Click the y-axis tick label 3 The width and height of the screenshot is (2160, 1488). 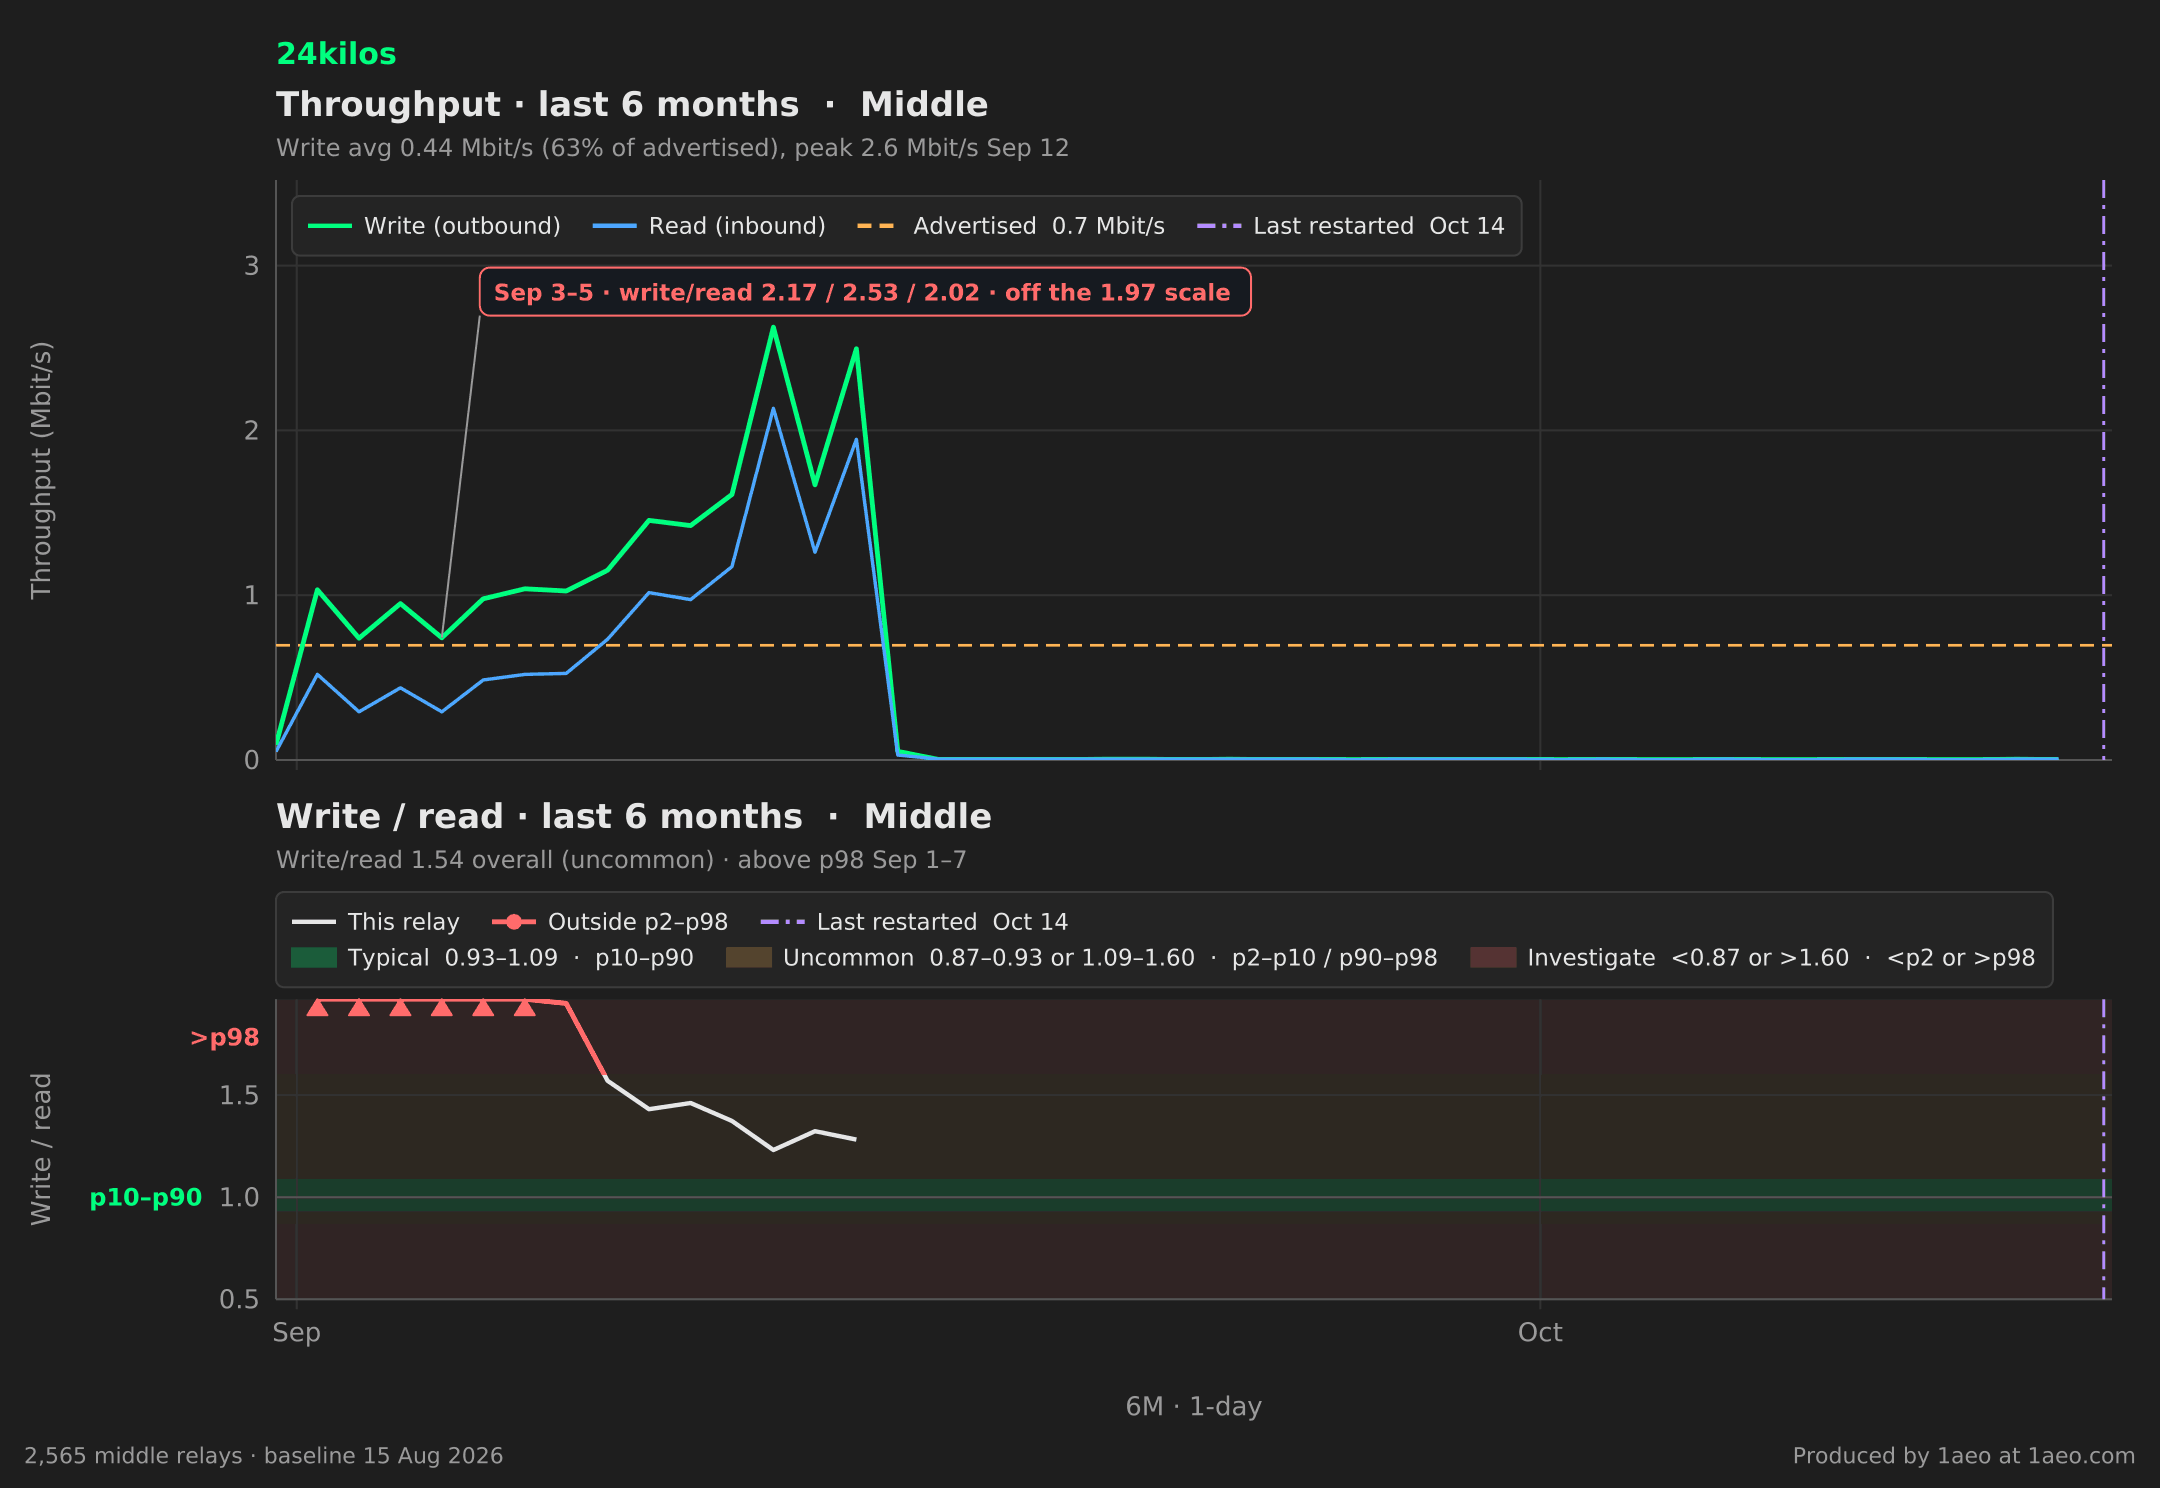tap(252, 266)
